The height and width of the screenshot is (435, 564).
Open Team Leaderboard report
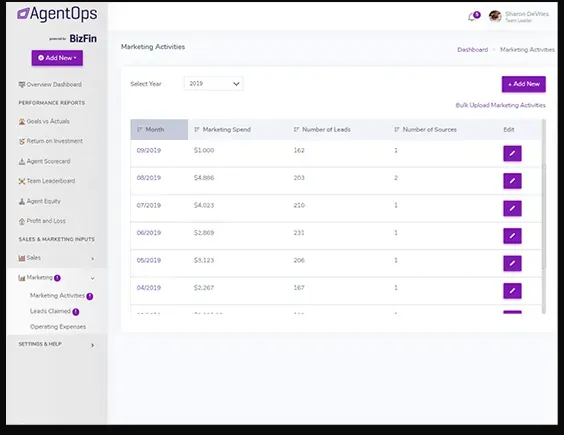tap(51, 181)
